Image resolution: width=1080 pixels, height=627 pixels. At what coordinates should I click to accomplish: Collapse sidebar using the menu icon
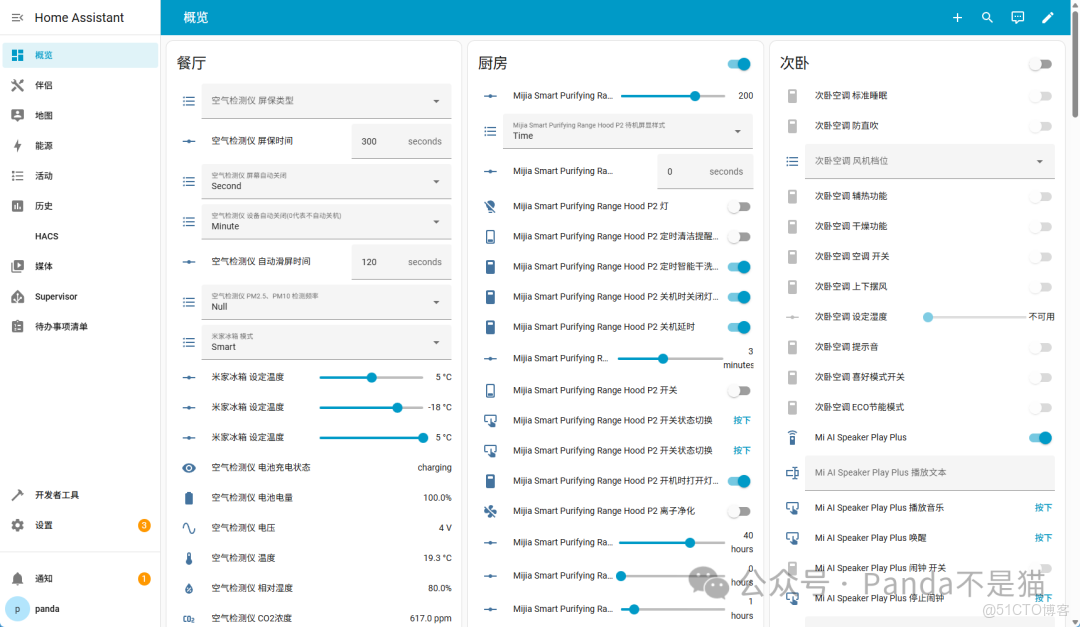(17, 17)
